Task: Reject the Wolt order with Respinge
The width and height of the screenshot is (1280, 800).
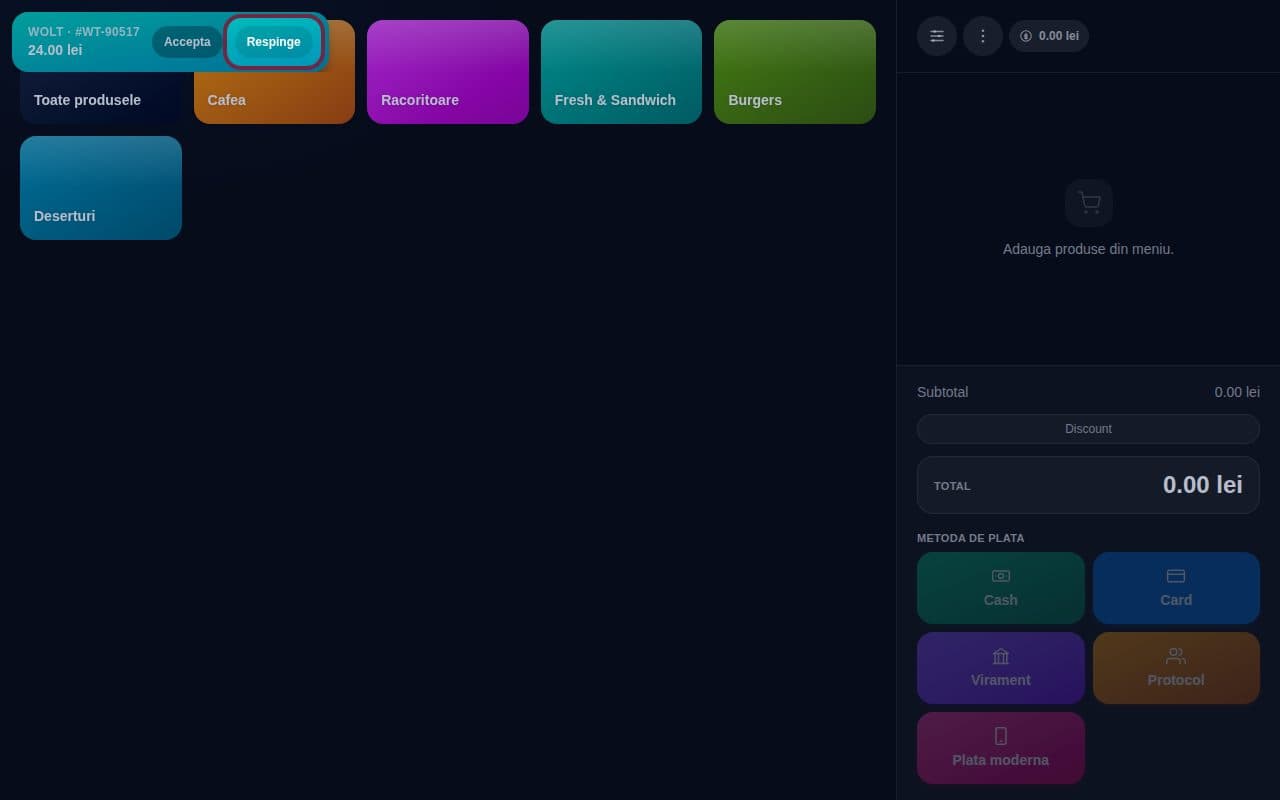Action: 274,42
